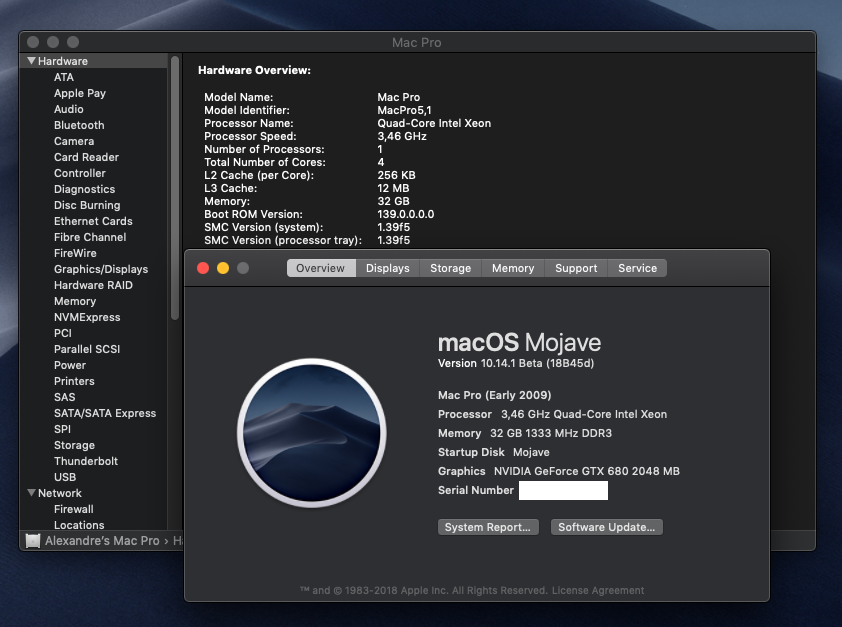
Task: Select Hardware RAID in the sidebar
Action: click(x=93, y=285)
